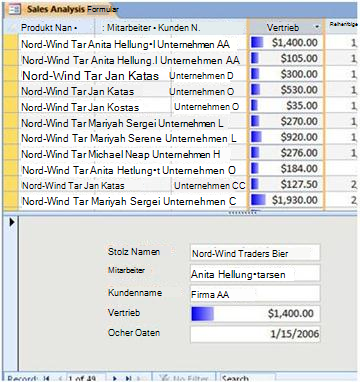Click the blue data bar in the $530.00 cell
The image size is (360, 382).
click(255, 89)
